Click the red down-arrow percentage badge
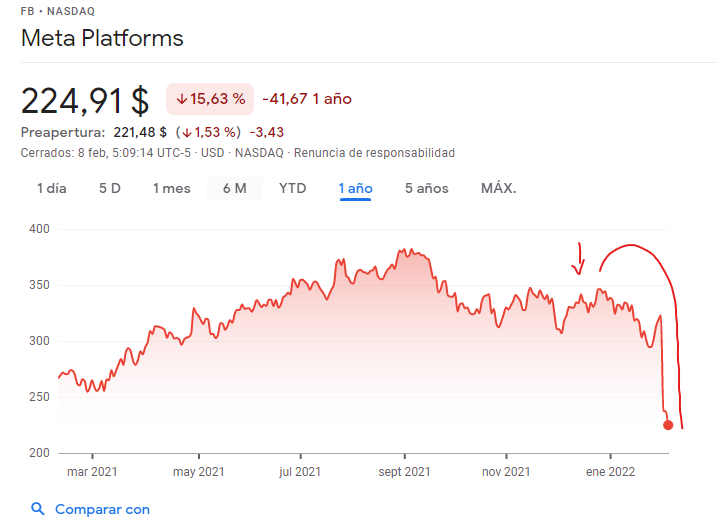The height and width of the screenshot is (522, 716). 210,99
